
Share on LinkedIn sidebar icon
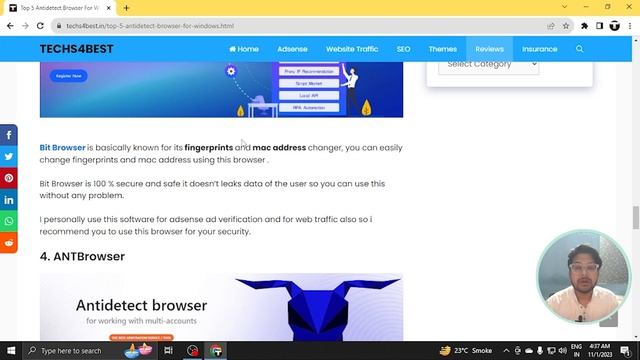(9, 200)
